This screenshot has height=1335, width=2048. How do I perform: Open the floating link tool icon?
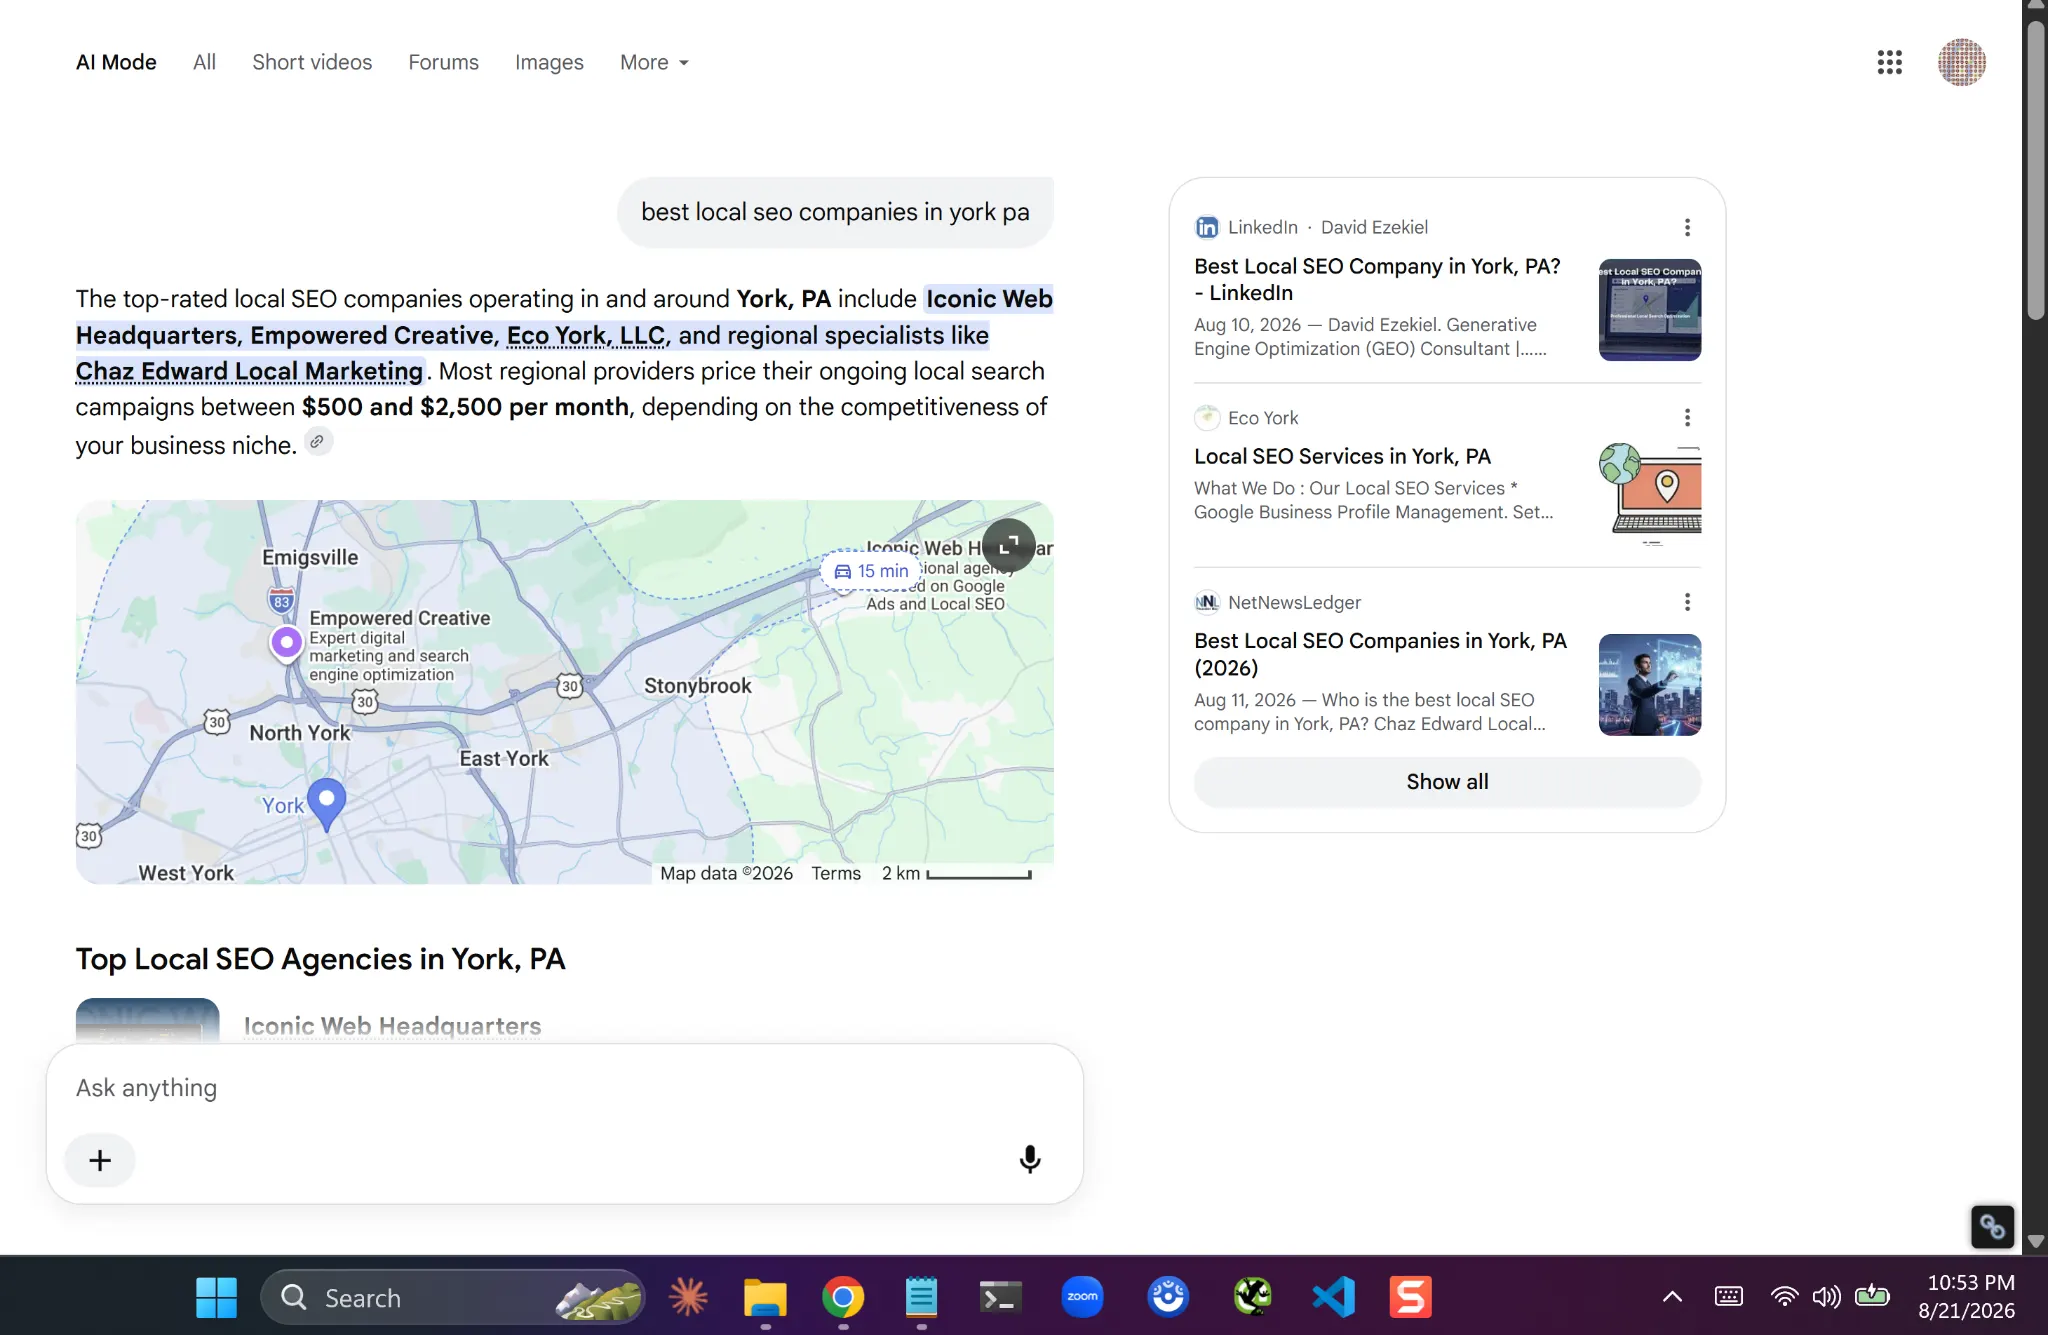tap(1991, 1226)
